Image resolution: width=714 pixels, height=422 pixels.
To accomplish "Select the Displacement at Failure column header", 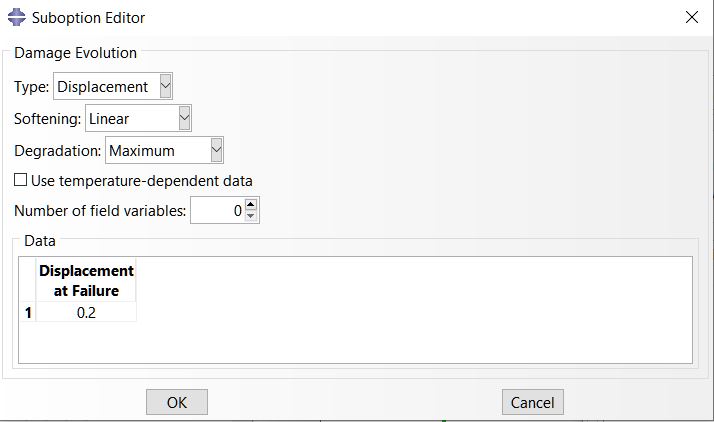I will tap(86, 281).
